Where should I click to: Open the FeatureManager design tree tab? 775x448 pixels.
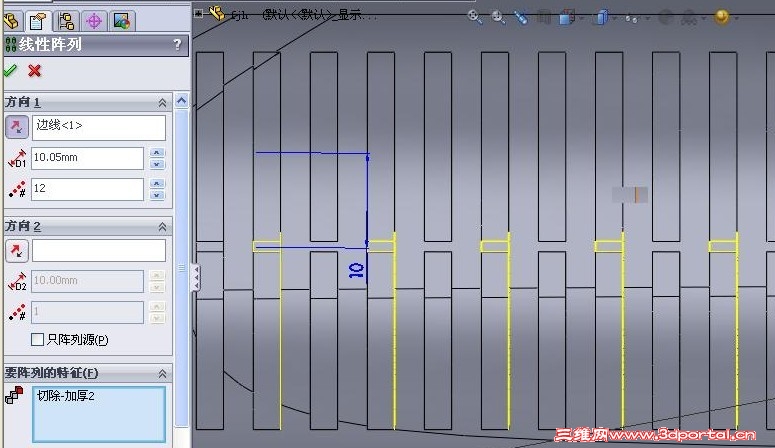click(12, 21)
